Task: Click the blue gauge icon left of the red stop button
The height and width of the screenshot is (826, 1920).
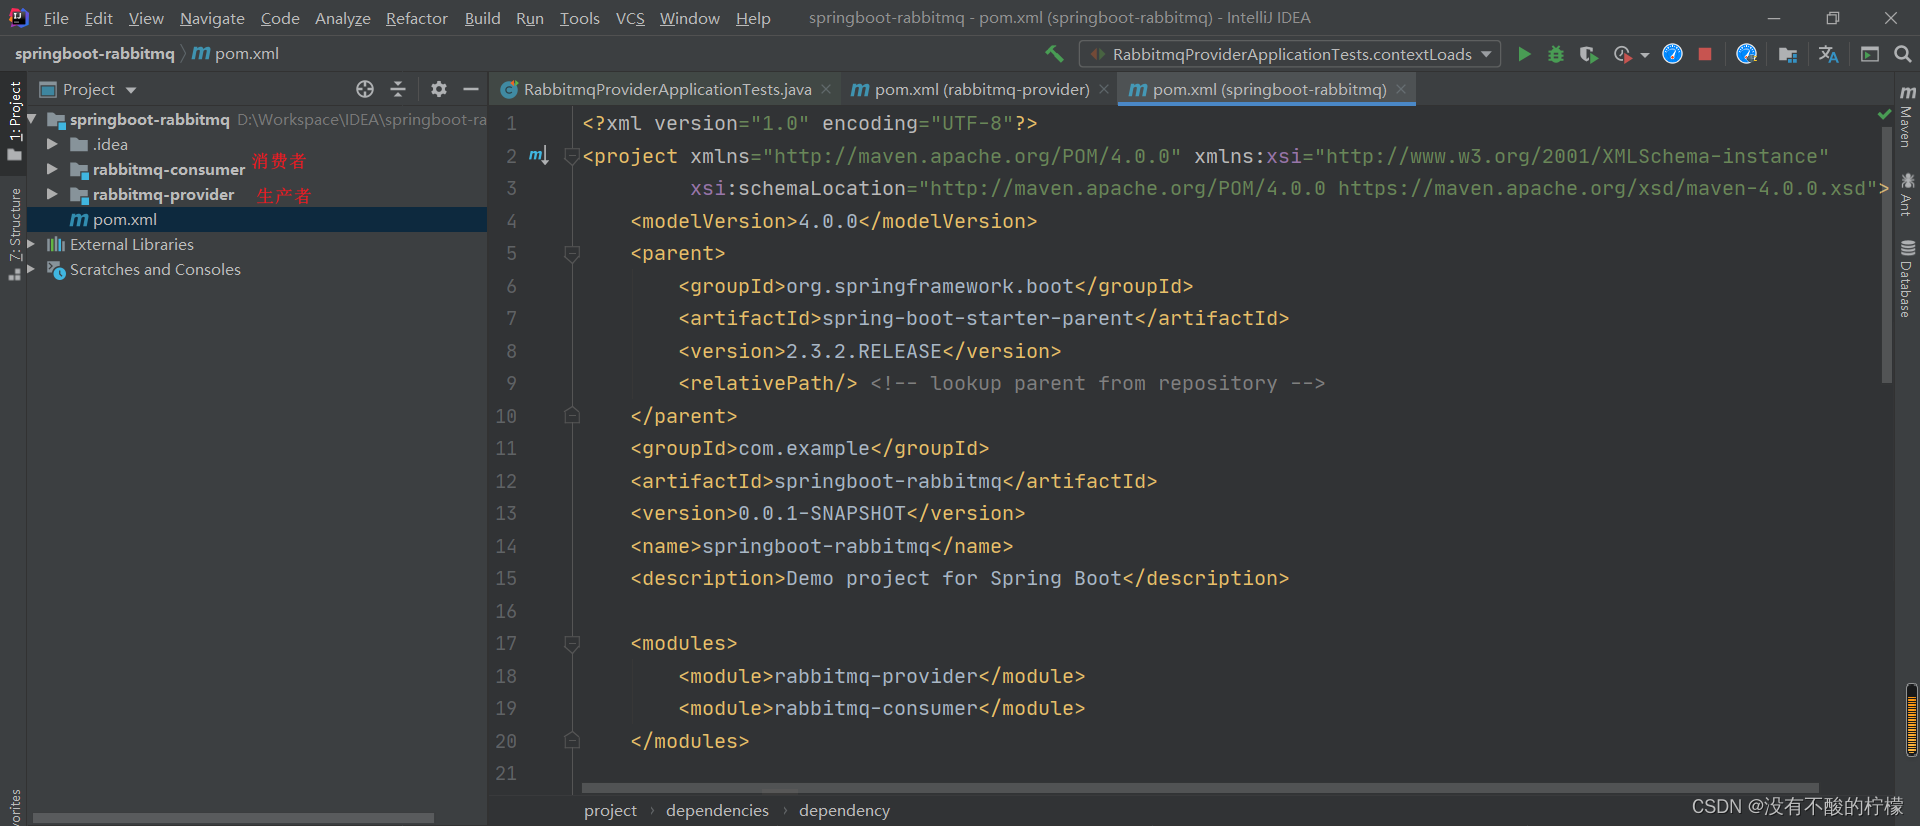Action: 1672,54
